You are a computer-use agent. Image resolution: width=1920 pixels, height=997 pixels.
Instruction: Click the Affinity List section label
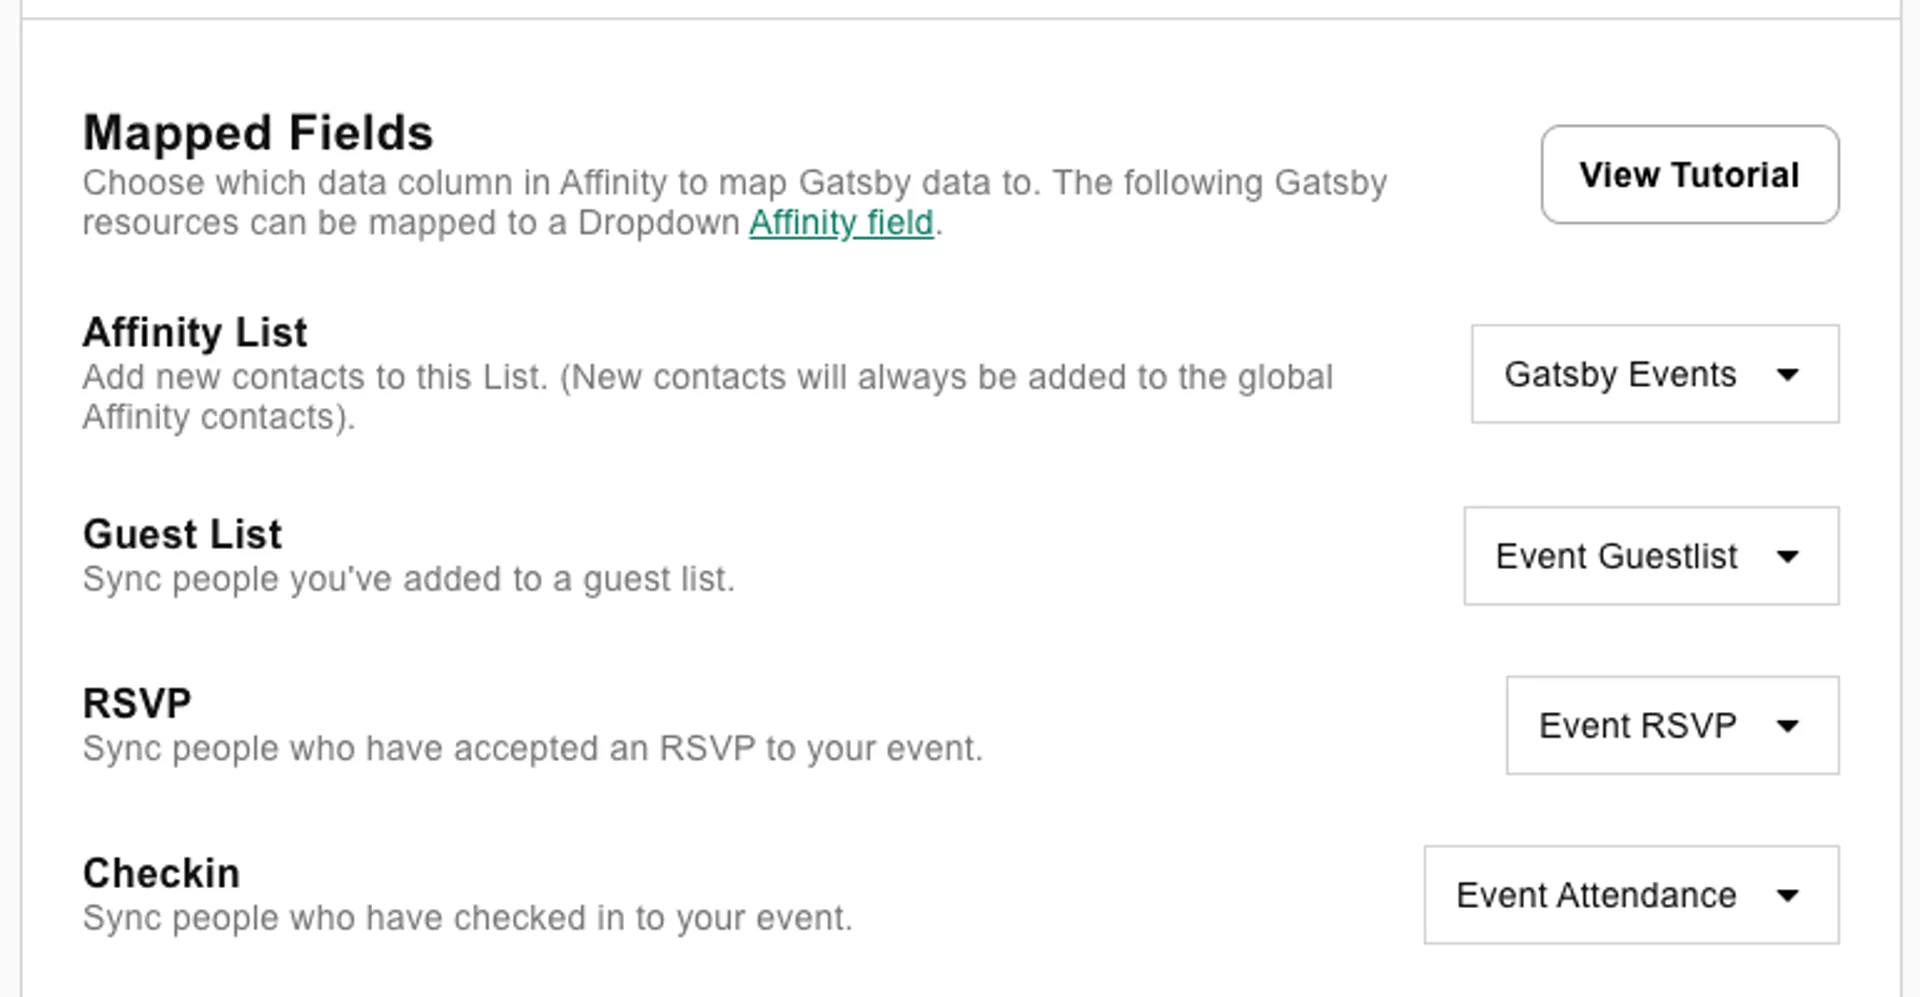(194, 332)
